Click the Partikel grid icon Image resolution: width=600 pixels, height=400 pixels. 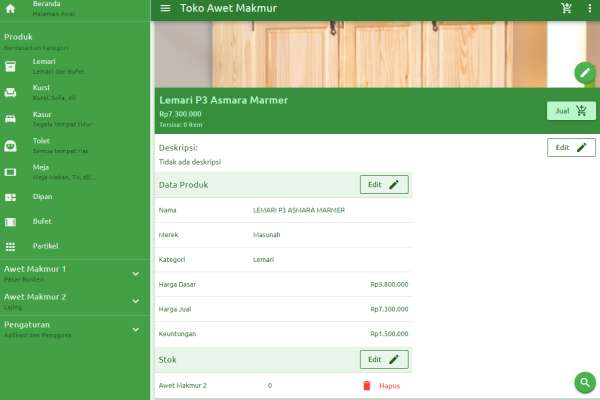tap(10, 246)
